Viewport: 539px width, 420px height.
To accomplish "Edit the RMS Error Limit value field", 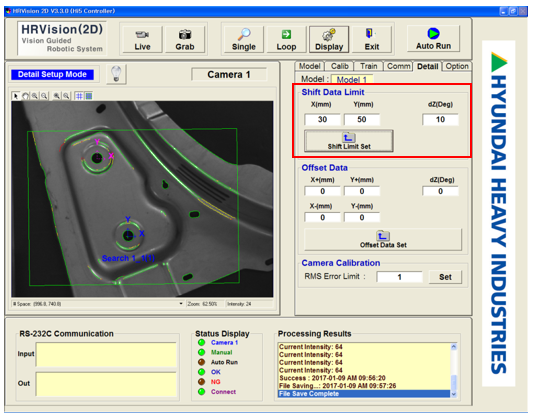I will (x=399, y=277).
